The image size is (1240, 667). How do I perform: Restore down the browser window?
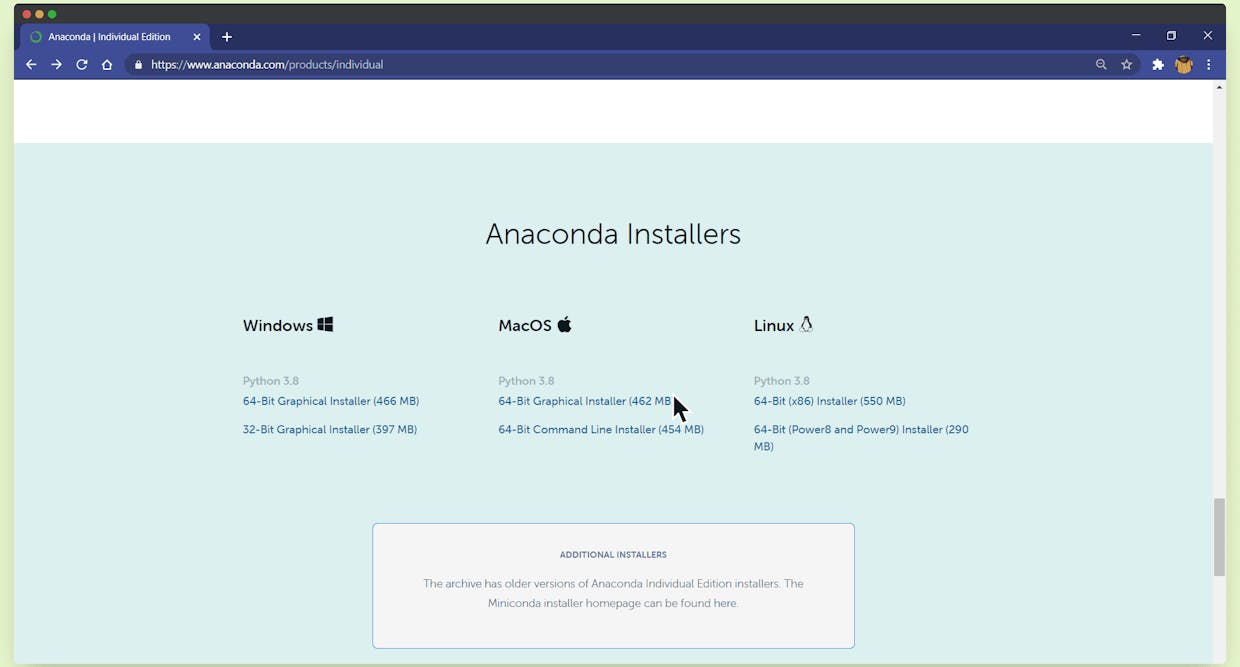(x=1172, y=36)
